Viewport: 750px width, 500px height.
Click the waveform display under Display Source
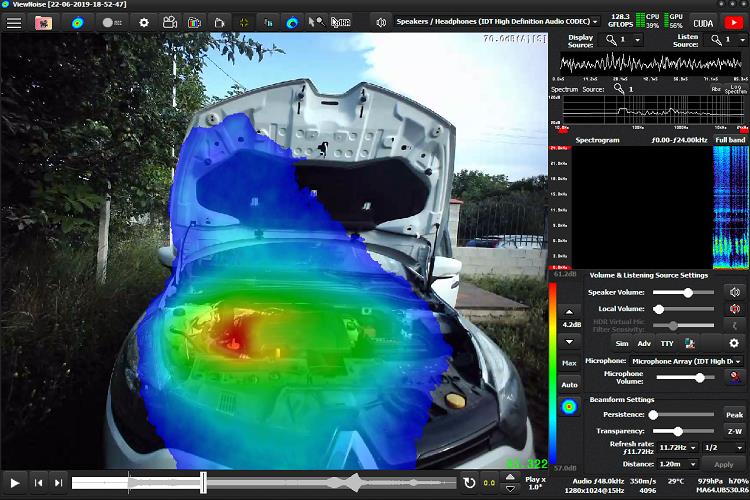click(651, 63)
